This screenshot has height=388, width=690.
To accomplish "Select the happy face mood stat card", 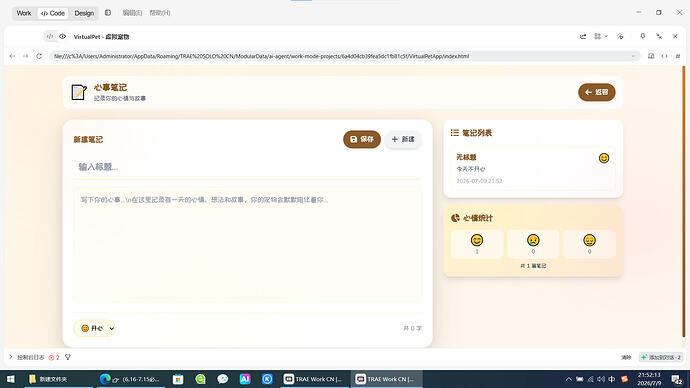I will point(477,244).
